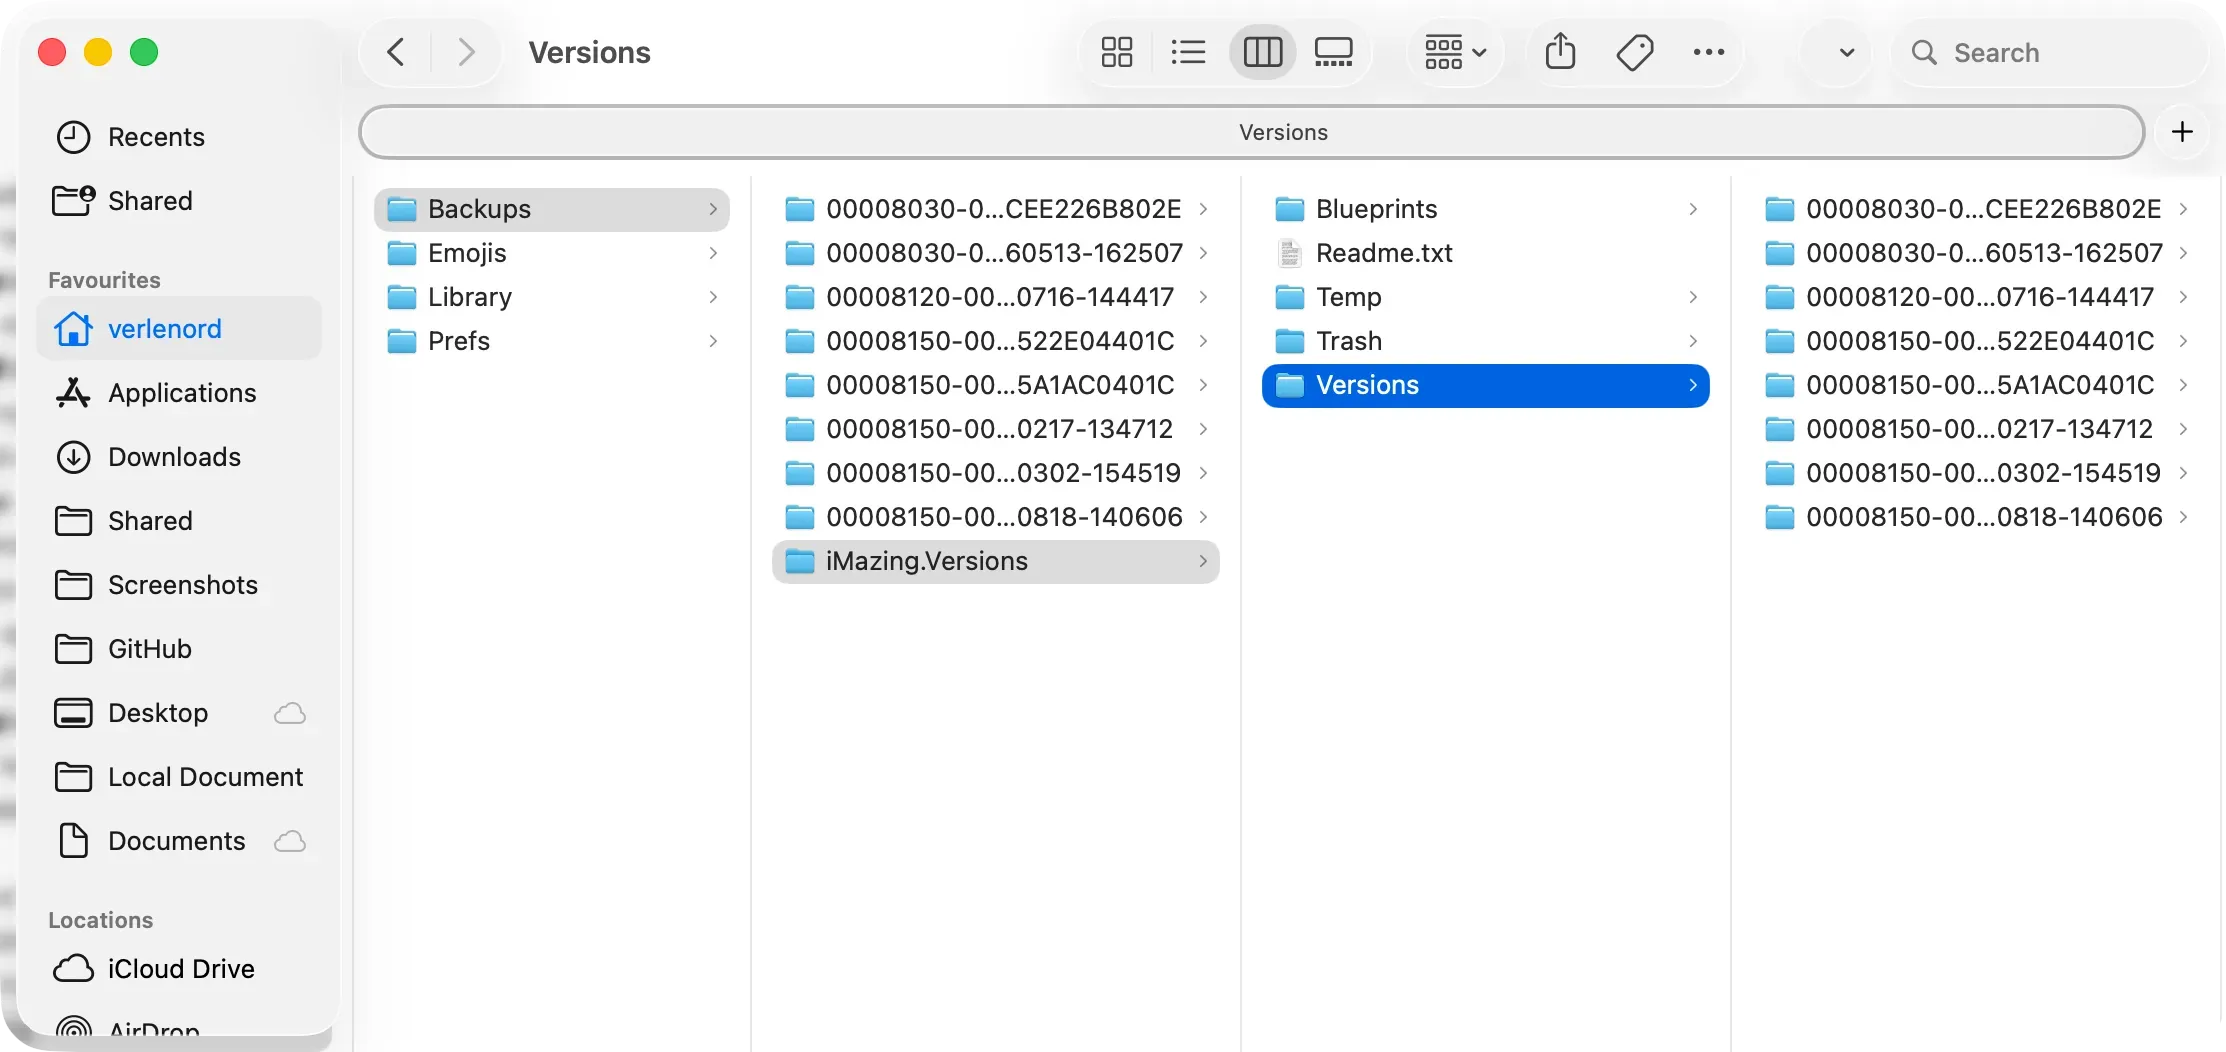Image resolution: width=2226 pixels, height=1052 pixels.
Task: Switch to gallery view
Action: [x=1334, y=52]
